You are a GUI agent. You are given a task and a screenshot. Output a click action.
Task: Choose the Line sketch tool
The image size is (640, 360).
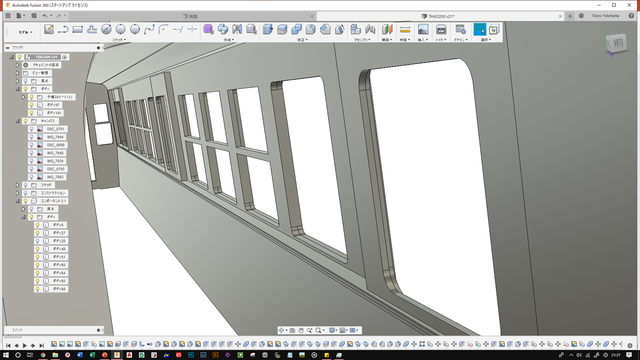[63, 29]
